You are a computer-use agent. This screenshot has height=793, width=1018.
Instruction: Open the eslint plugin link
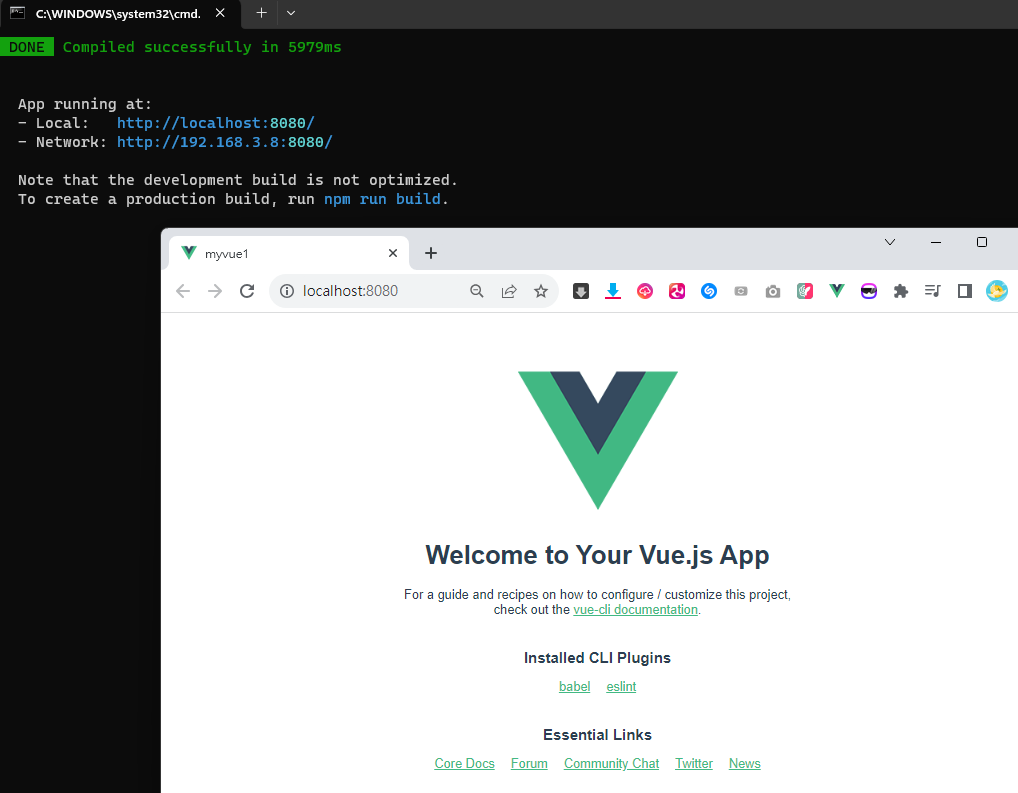click(621, 686)
